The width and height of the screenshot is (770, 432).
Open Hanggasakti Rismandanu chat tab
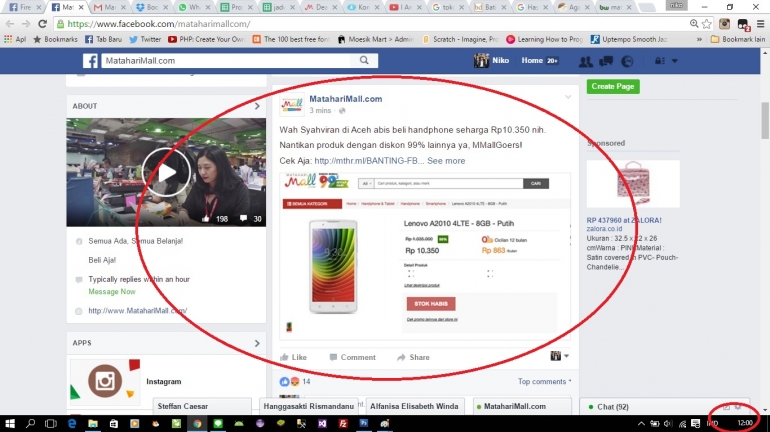pyautogui.click(x=308, y=406)
